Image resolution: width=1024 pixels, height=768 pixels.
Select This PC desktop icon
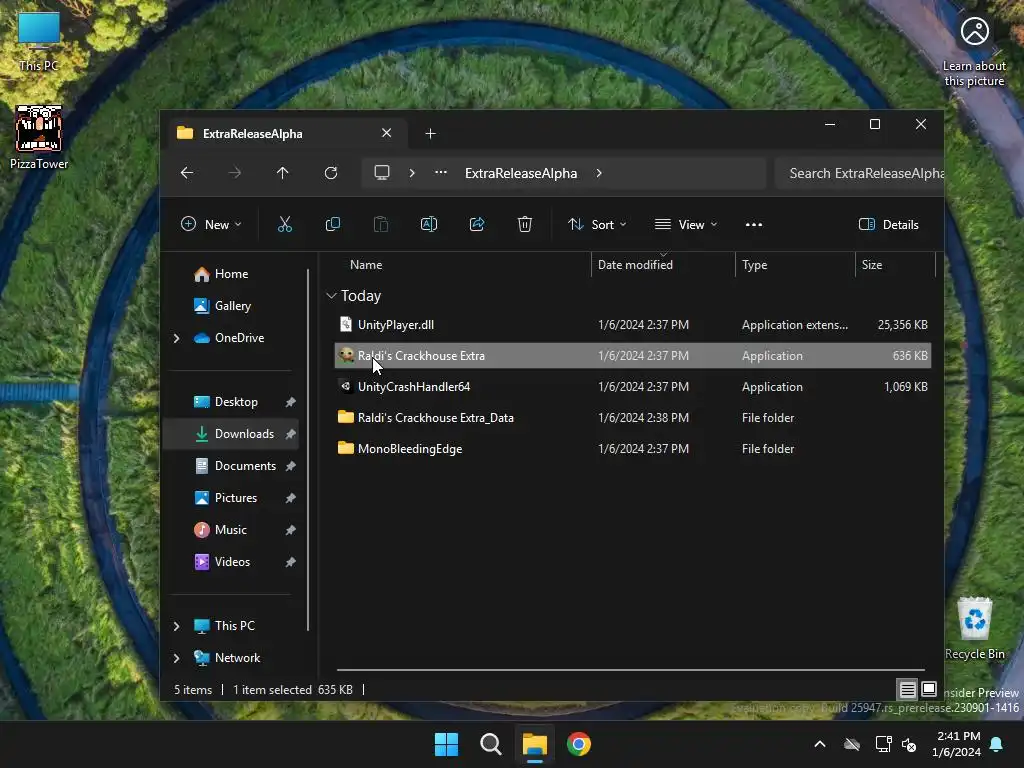[39, 41]
